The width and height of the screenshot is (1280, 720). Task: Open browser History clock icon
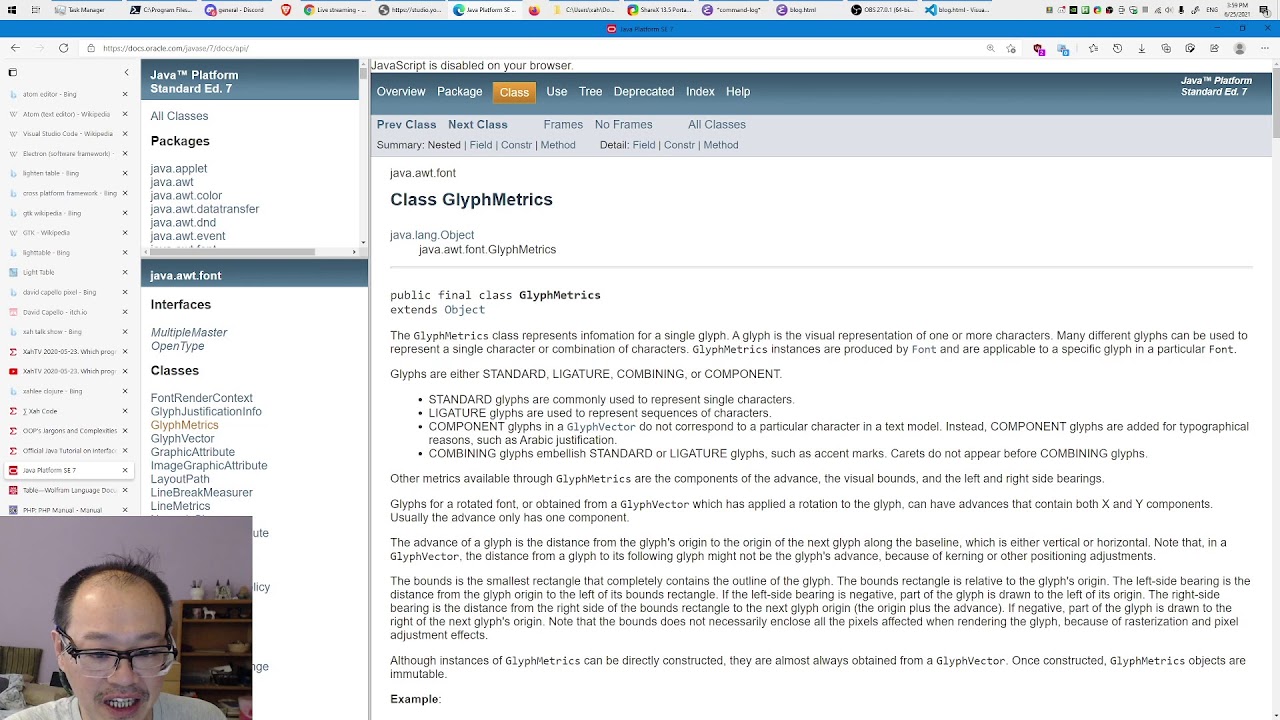1117,48
